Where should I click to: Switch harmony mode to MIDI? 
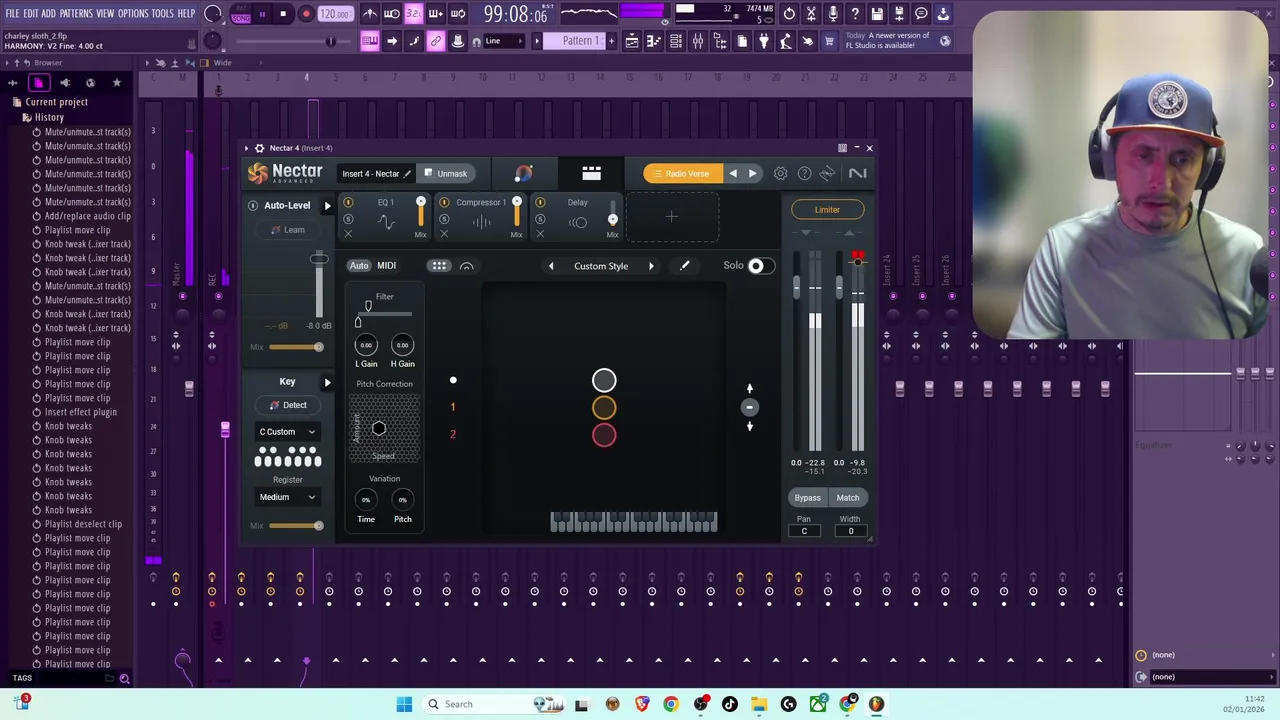386,266
